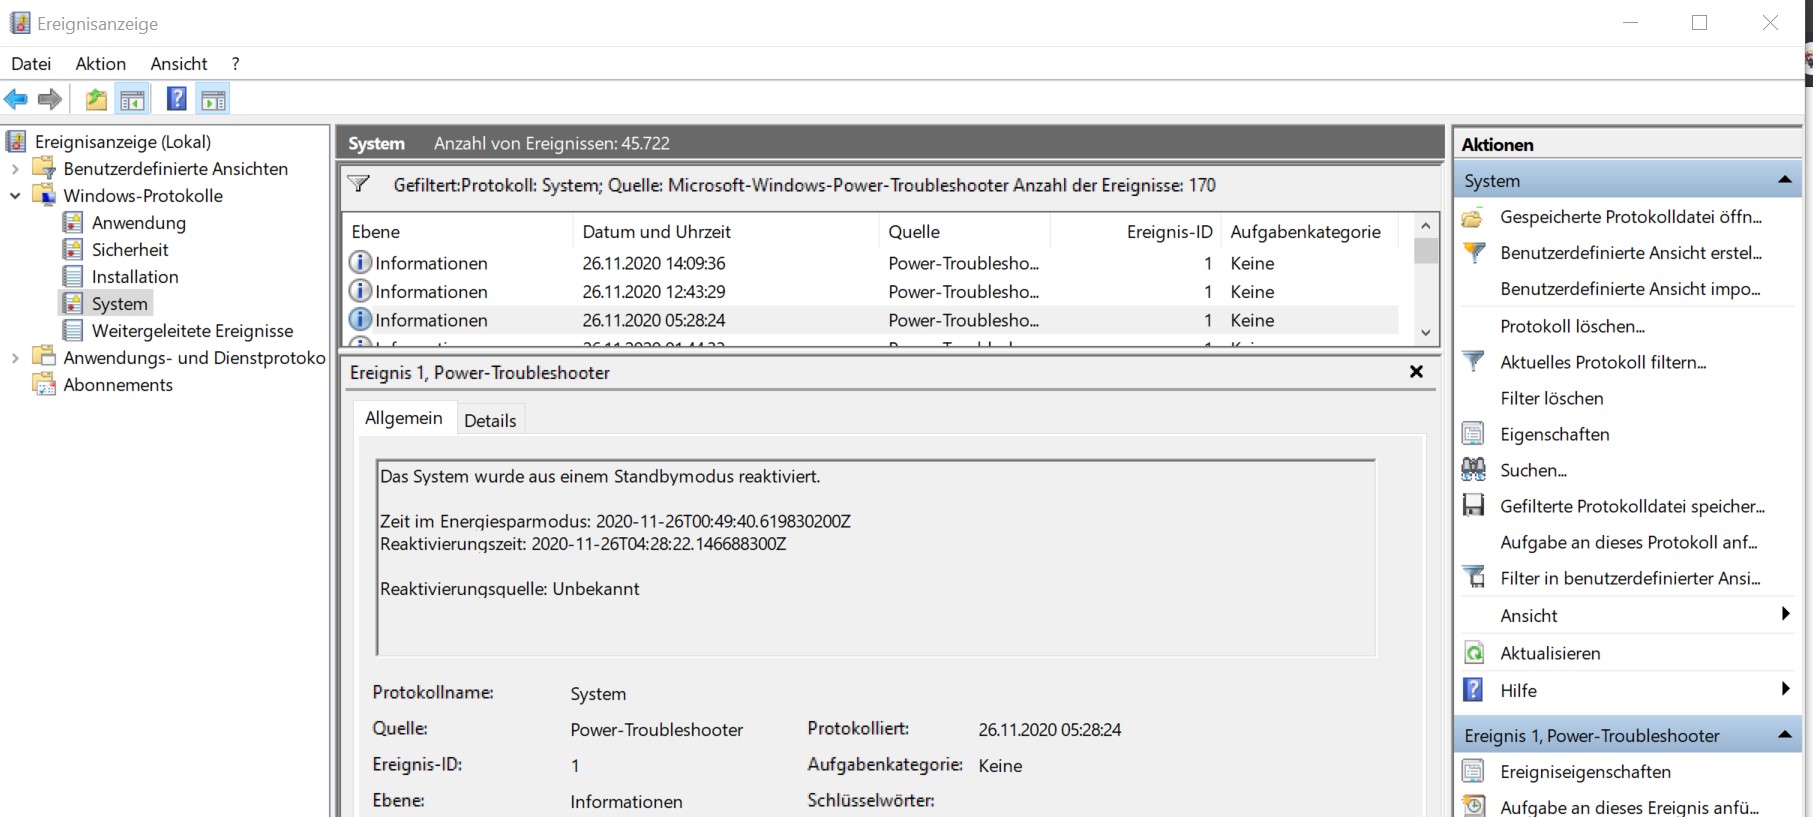Click the Suchen binoculars icon
Screen dimensions: 1813x817
point(1473,469)
